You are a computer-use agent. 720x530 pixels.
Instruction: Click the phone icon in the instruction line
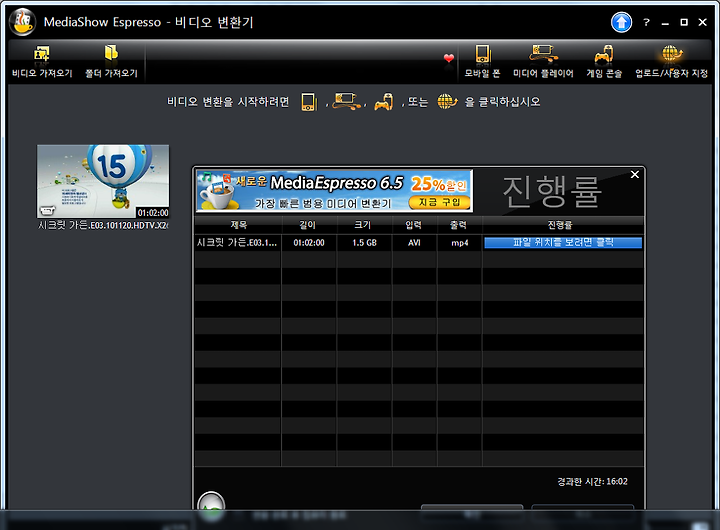[309, 101]
